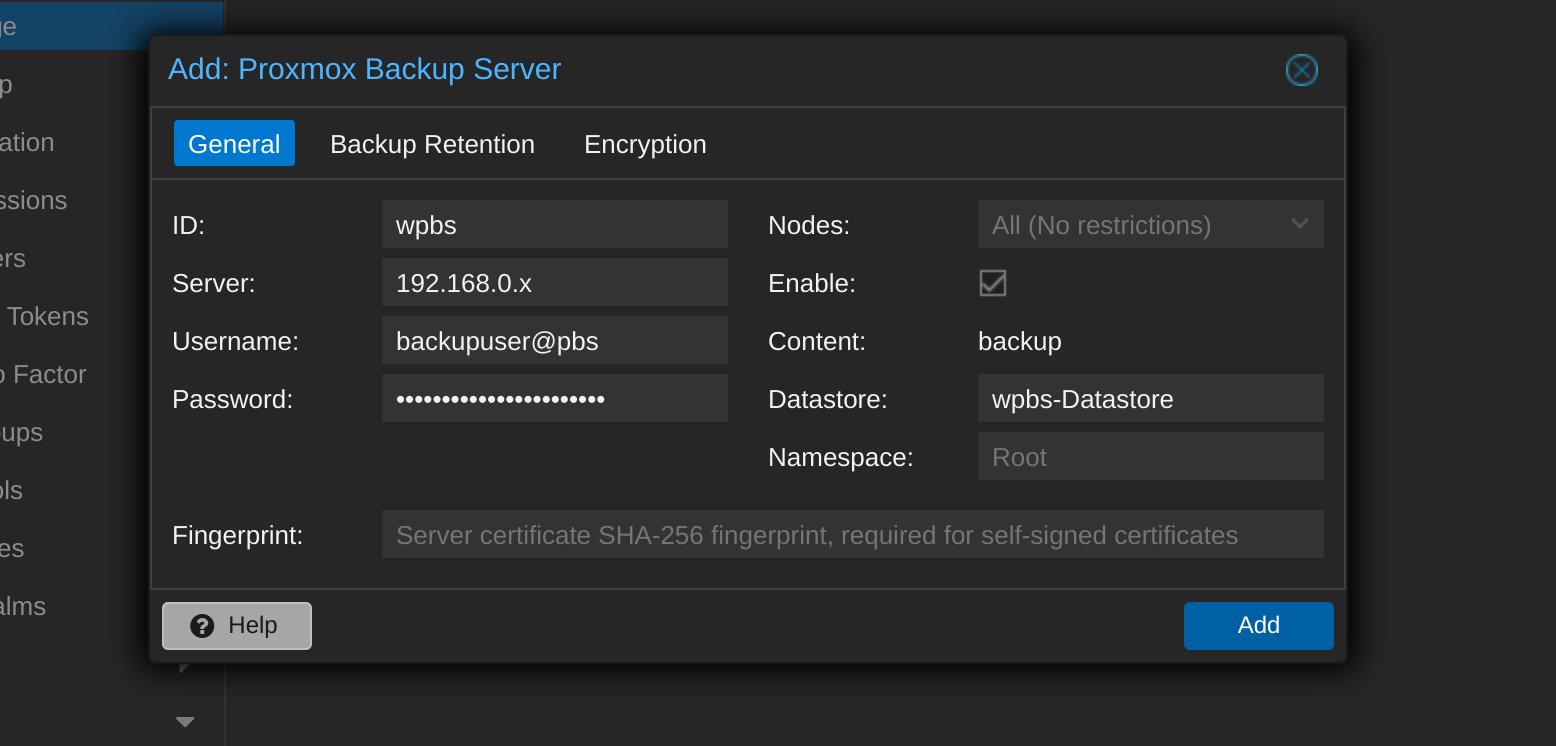The image size is (1556, 746).
Task: Click the Username field backupuser@pbs
Action: [x=555, y=340]
